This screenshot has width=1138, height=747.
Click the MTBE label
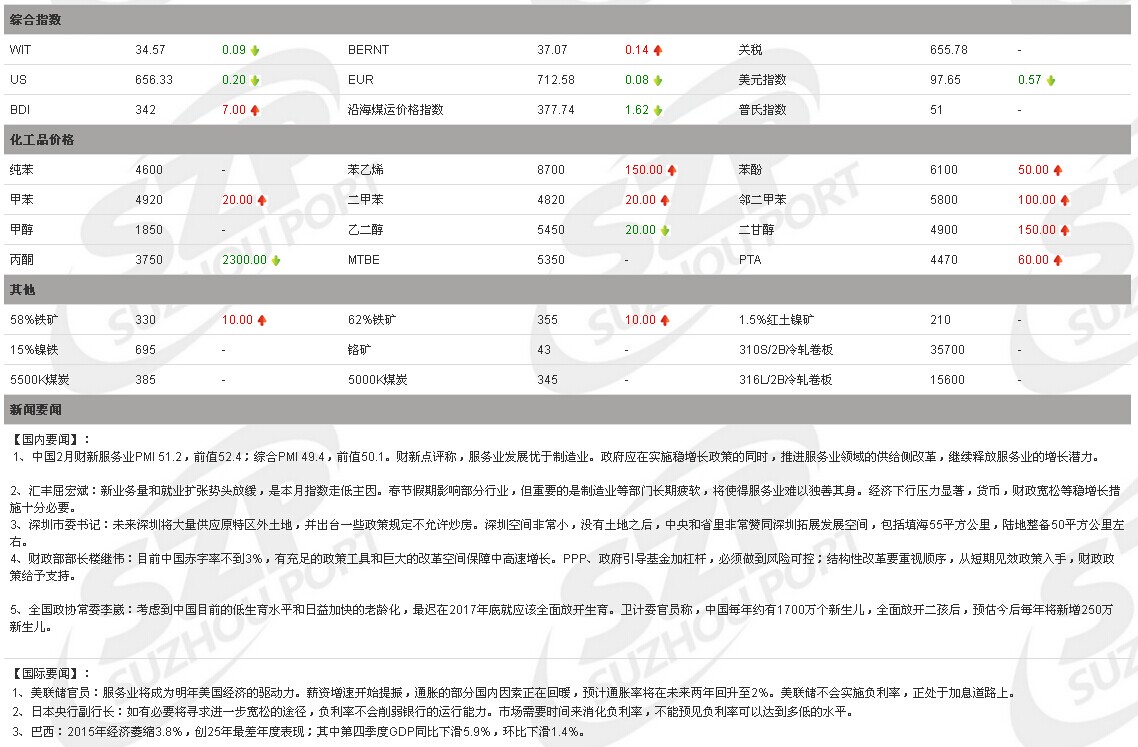point(364,260)
